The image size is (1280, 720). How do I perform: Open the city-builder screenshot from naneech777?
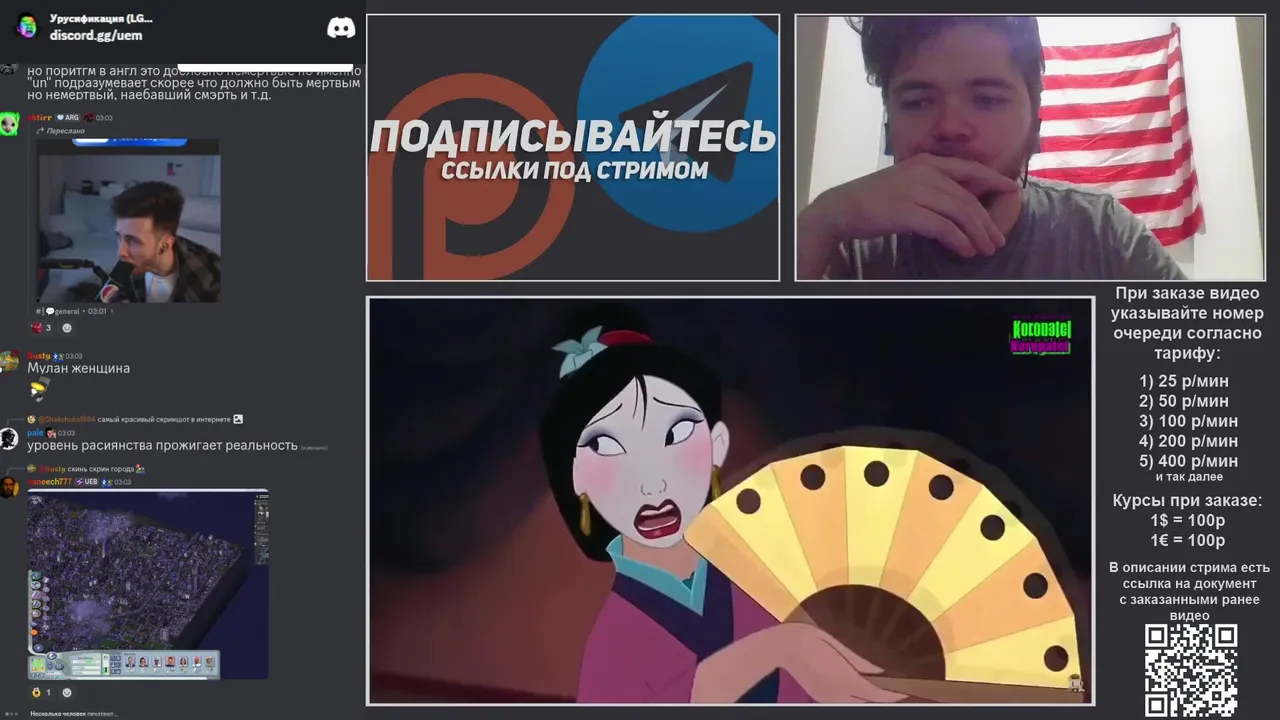tap(148, 584)
